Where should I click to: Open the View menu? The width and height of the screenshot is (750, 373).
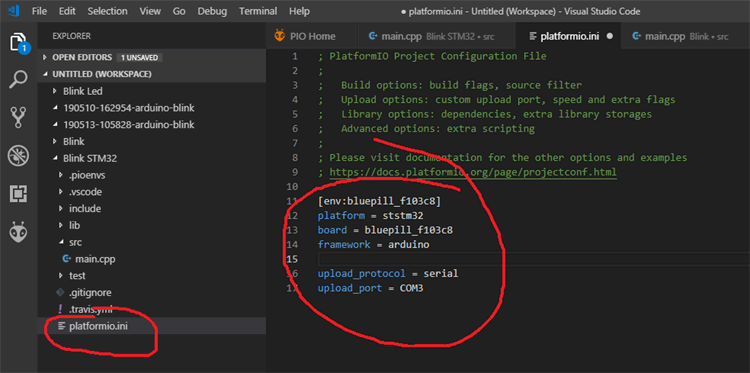(x=150, y=11)
